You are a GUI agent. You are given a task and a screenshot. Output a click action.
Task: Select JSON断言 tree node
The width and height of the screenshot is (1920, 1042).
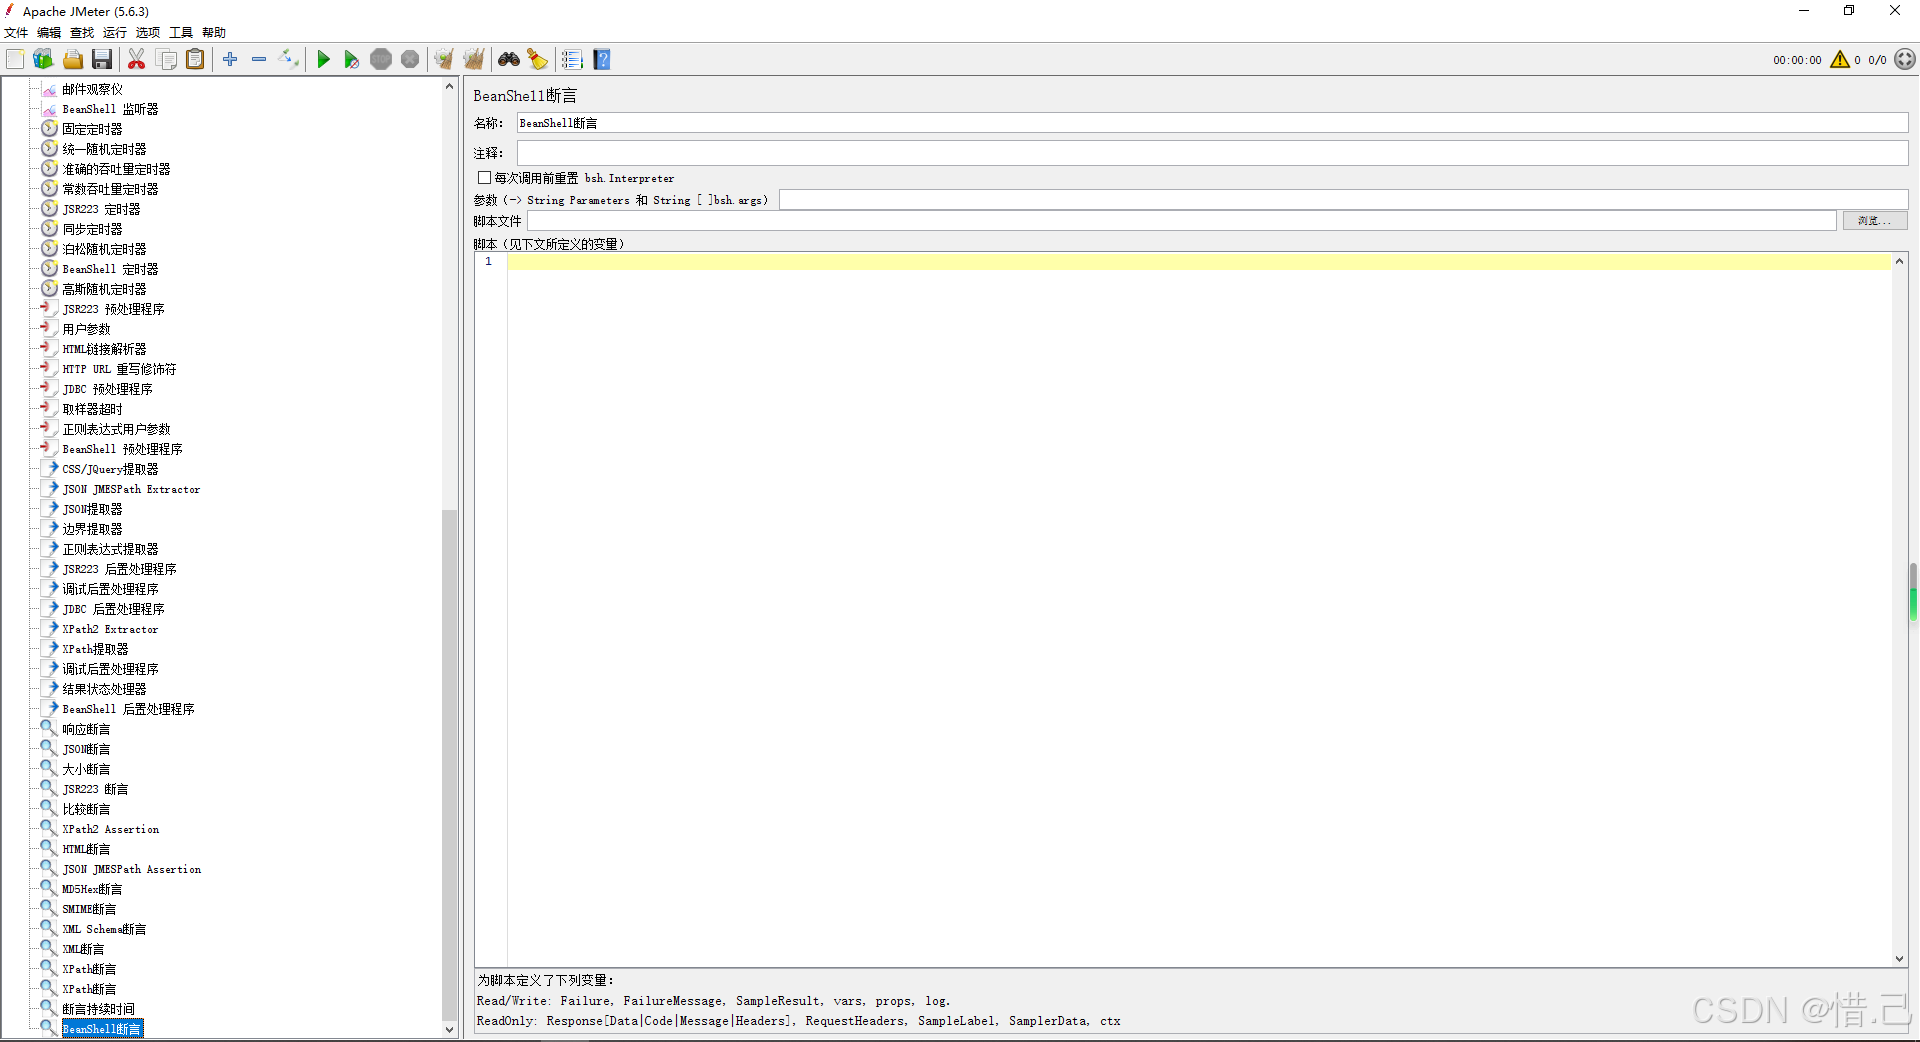86,749
